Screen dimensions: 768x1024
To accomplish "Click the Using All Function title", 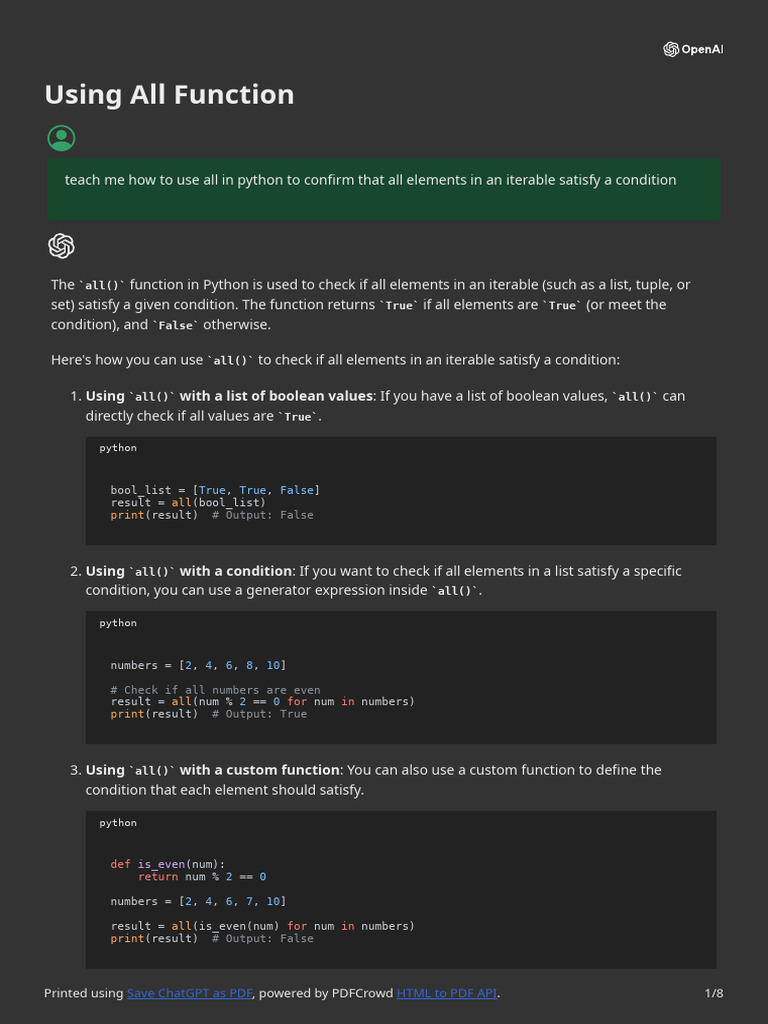I will coord(169,95).
